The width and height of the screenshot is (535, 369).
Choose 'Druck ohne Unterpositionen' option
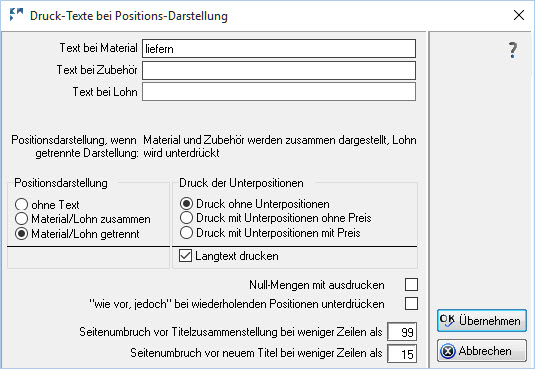click(x=186, y=204)
